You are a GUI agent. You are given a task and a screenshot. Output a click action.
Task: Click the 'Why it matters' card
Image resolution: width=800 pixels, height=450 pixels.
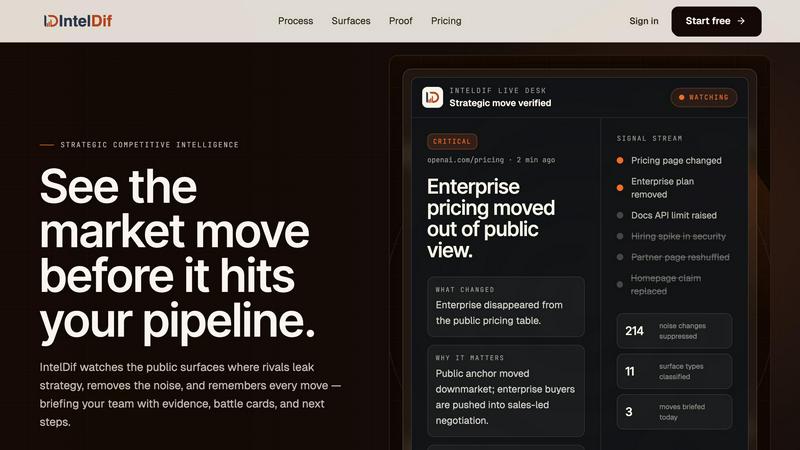[506, 391]
